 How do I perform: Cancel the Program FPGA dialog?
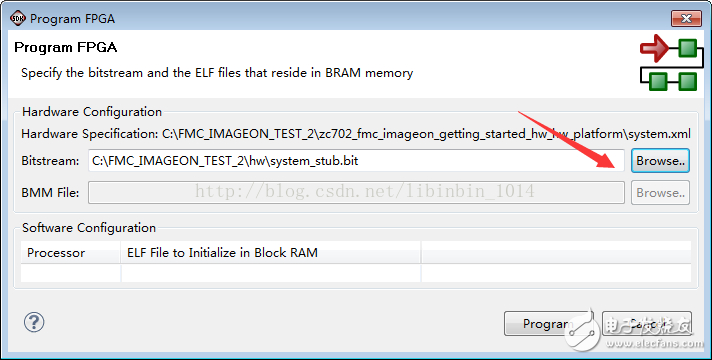(647, 324)
